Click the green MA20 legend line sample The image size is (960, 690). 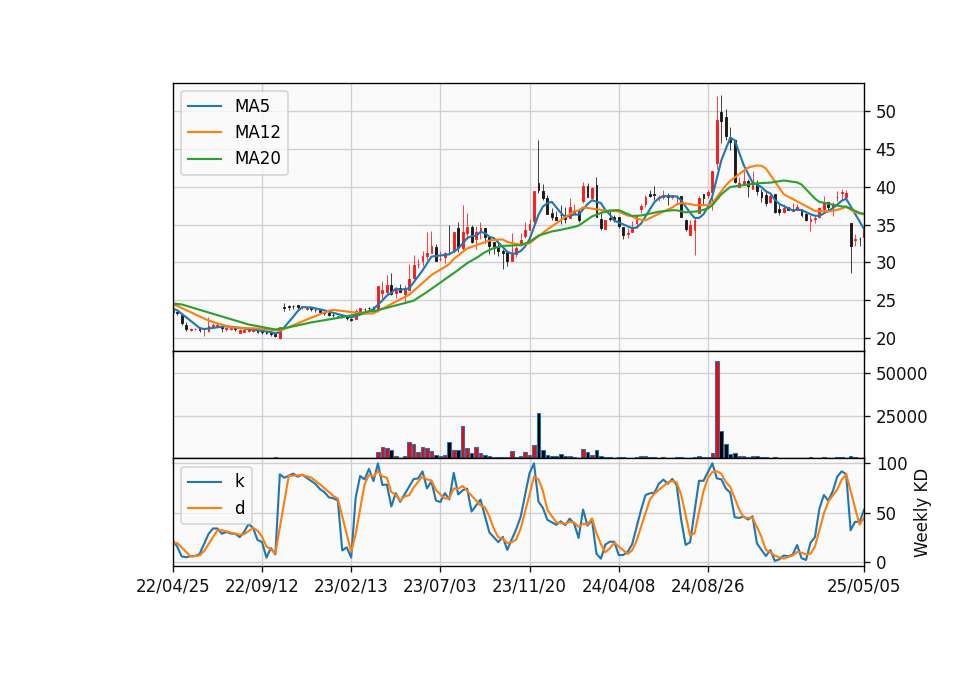click(204, 158)
